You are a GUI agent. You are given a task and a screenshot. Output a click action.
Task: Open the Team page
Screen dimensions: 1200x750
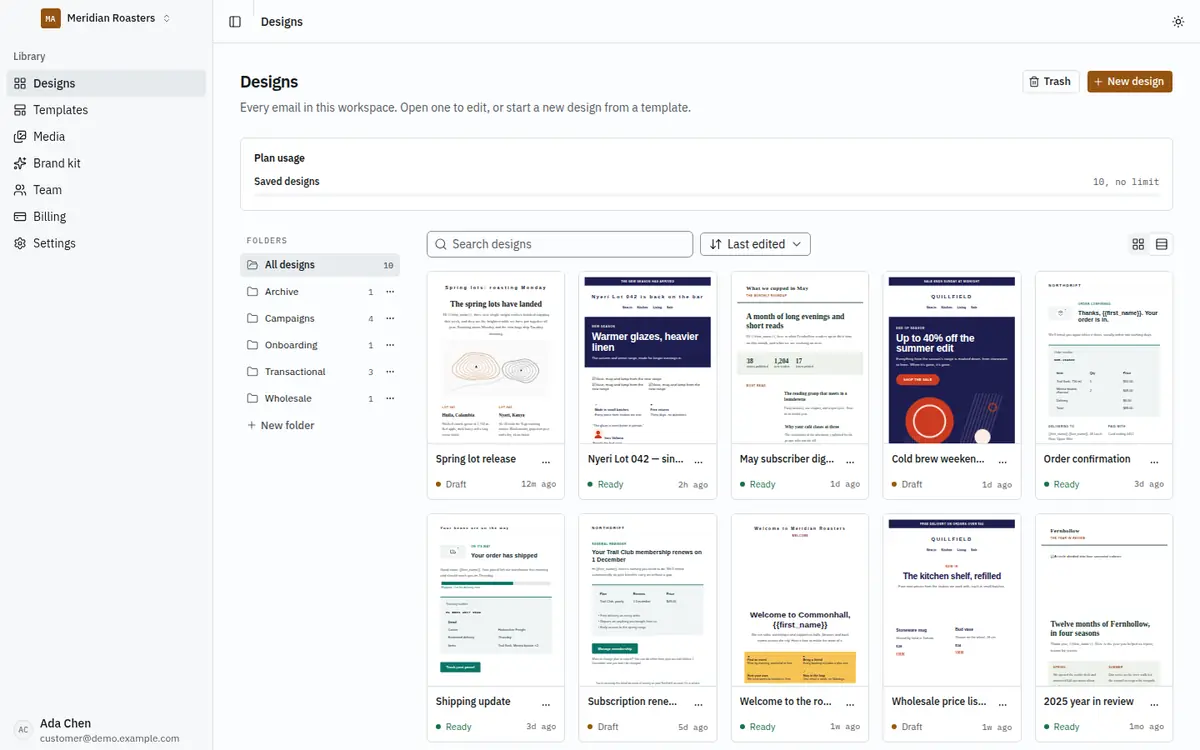tap(106, 190)
